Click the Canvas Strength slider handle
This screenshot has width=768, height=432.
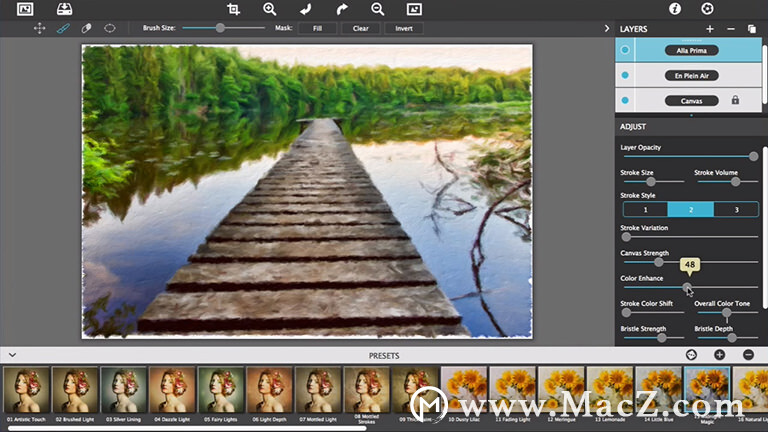pyautogui.click(x=659, y=262)
